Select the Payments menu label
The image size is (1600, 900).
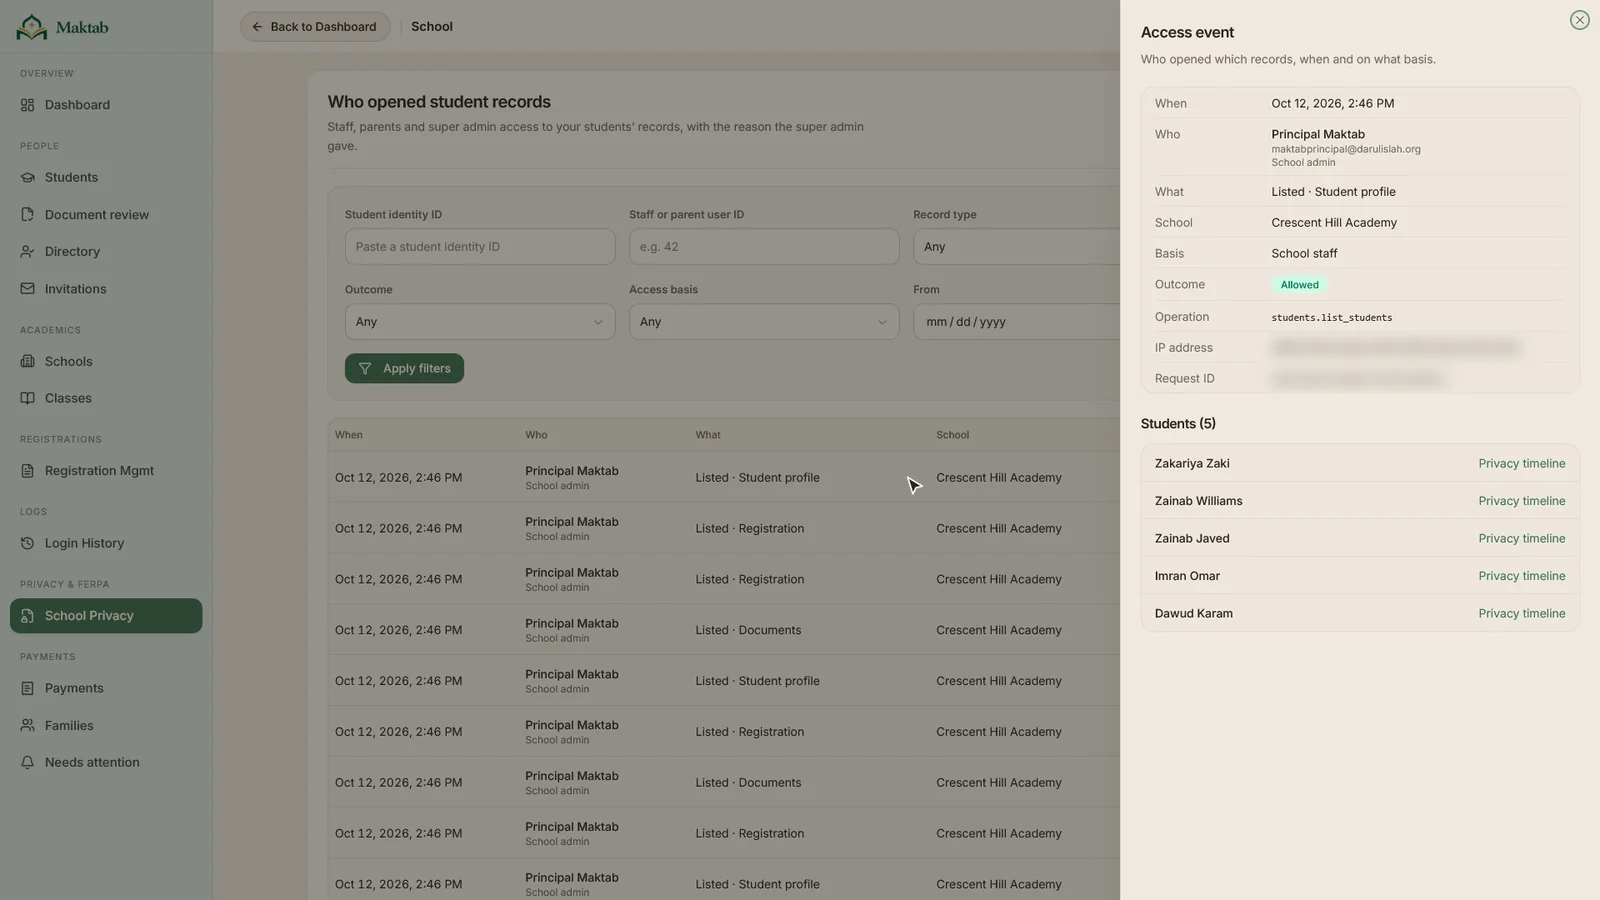(x=74, y=689)
